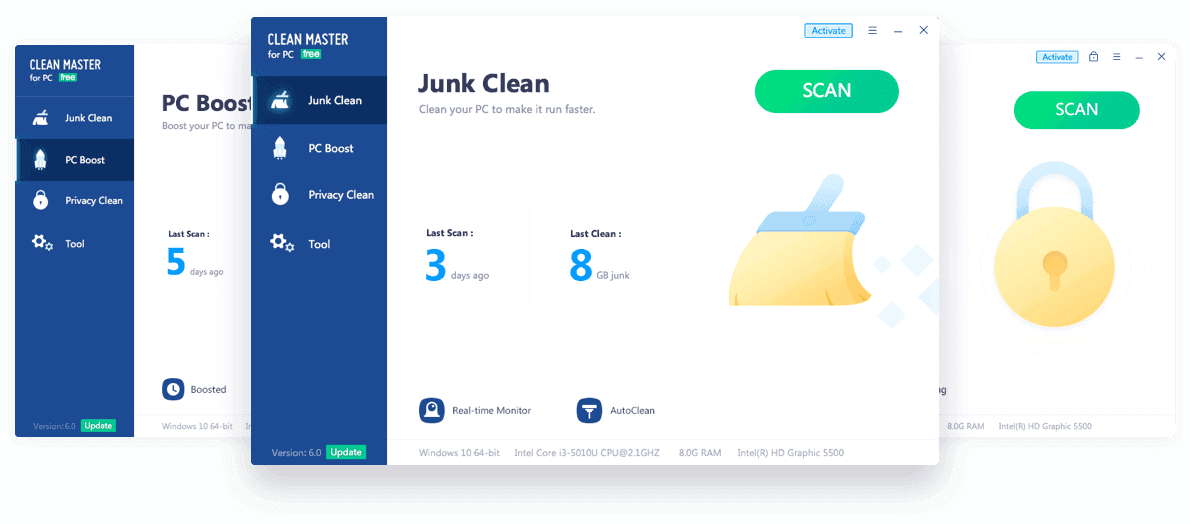
Task: Click the gears Tool icon in front sidebar
Action: (282, 243)
